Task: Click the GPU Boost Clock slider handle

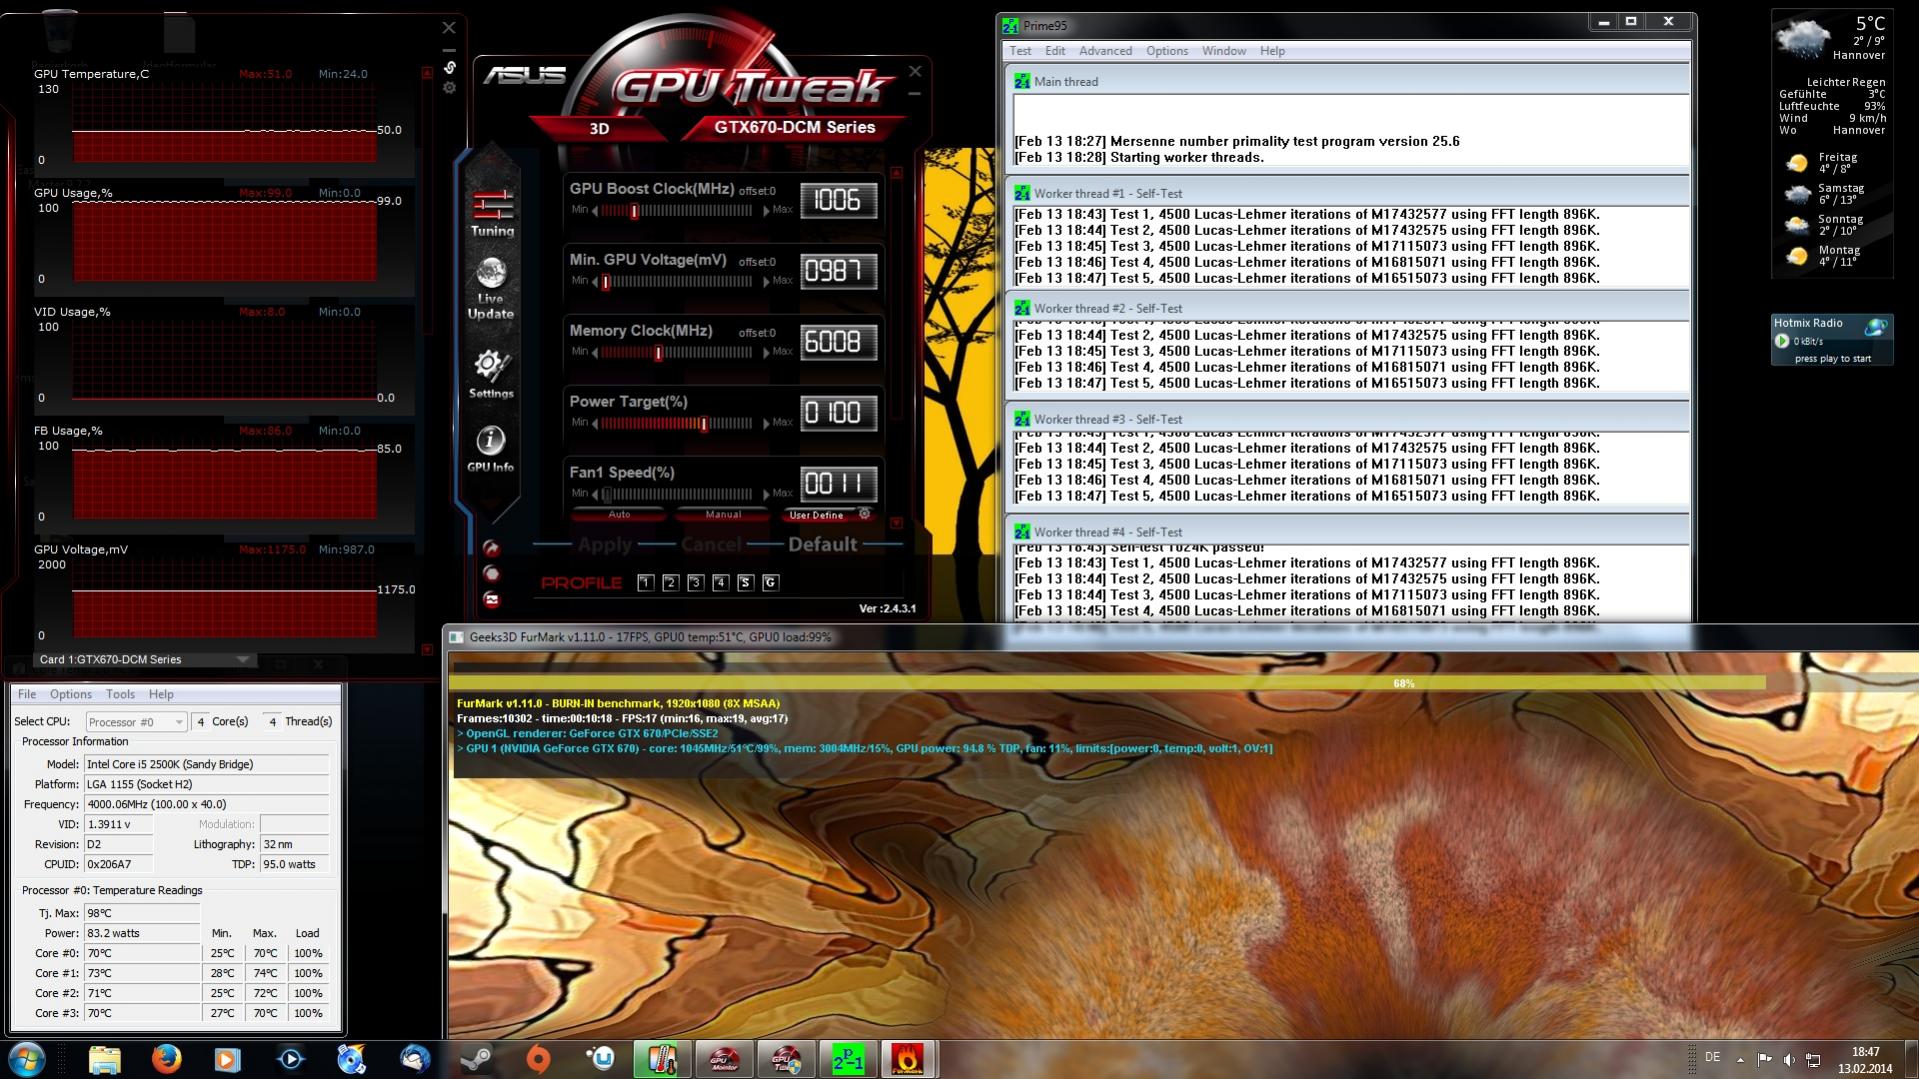Action: (x=634, y=210)
